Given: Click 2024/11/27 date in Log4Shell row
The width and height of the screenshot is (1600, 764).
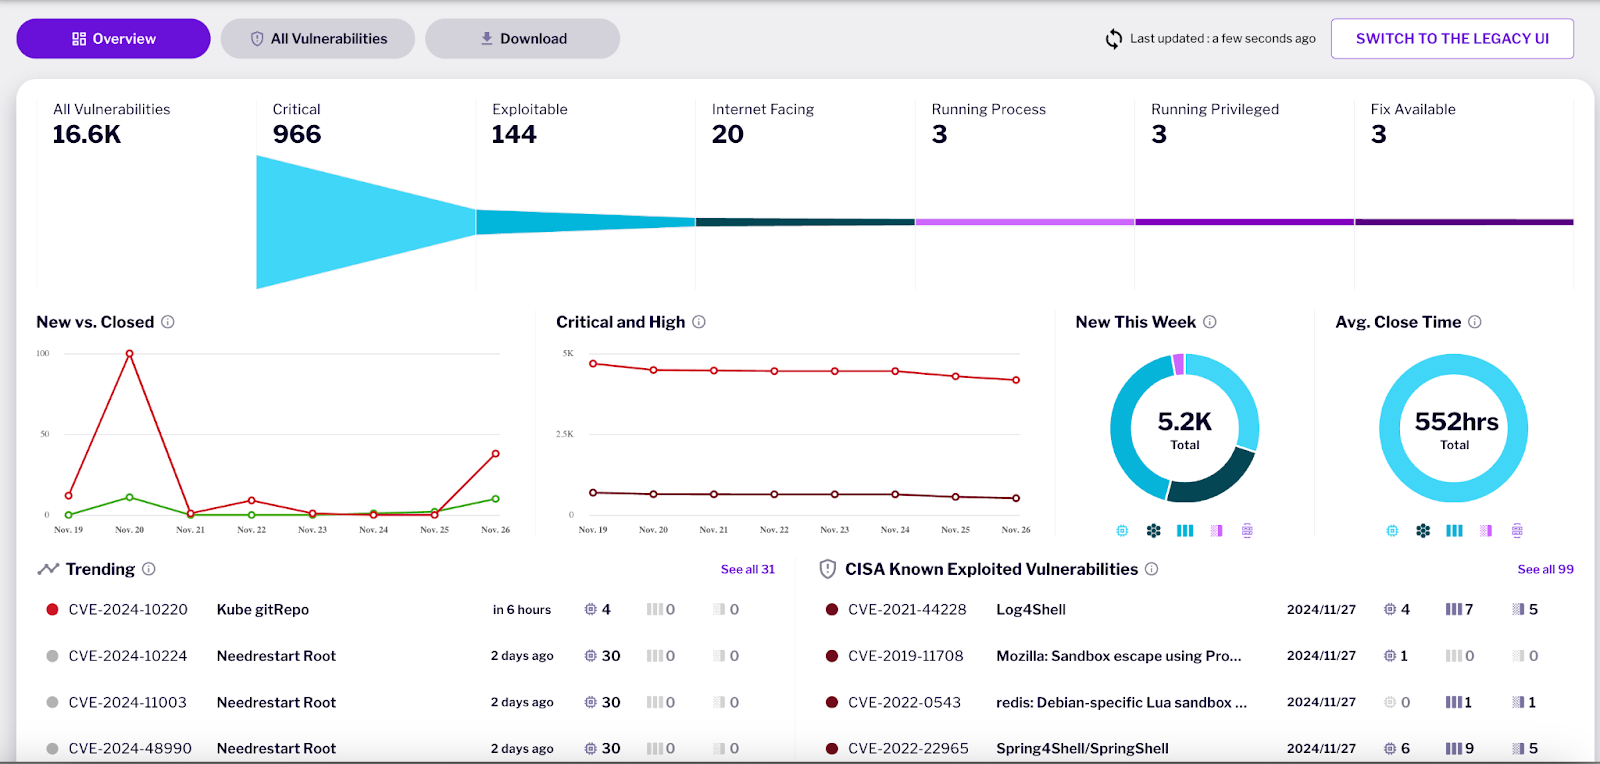Looking at the screenshot, I should (1321, 609).
